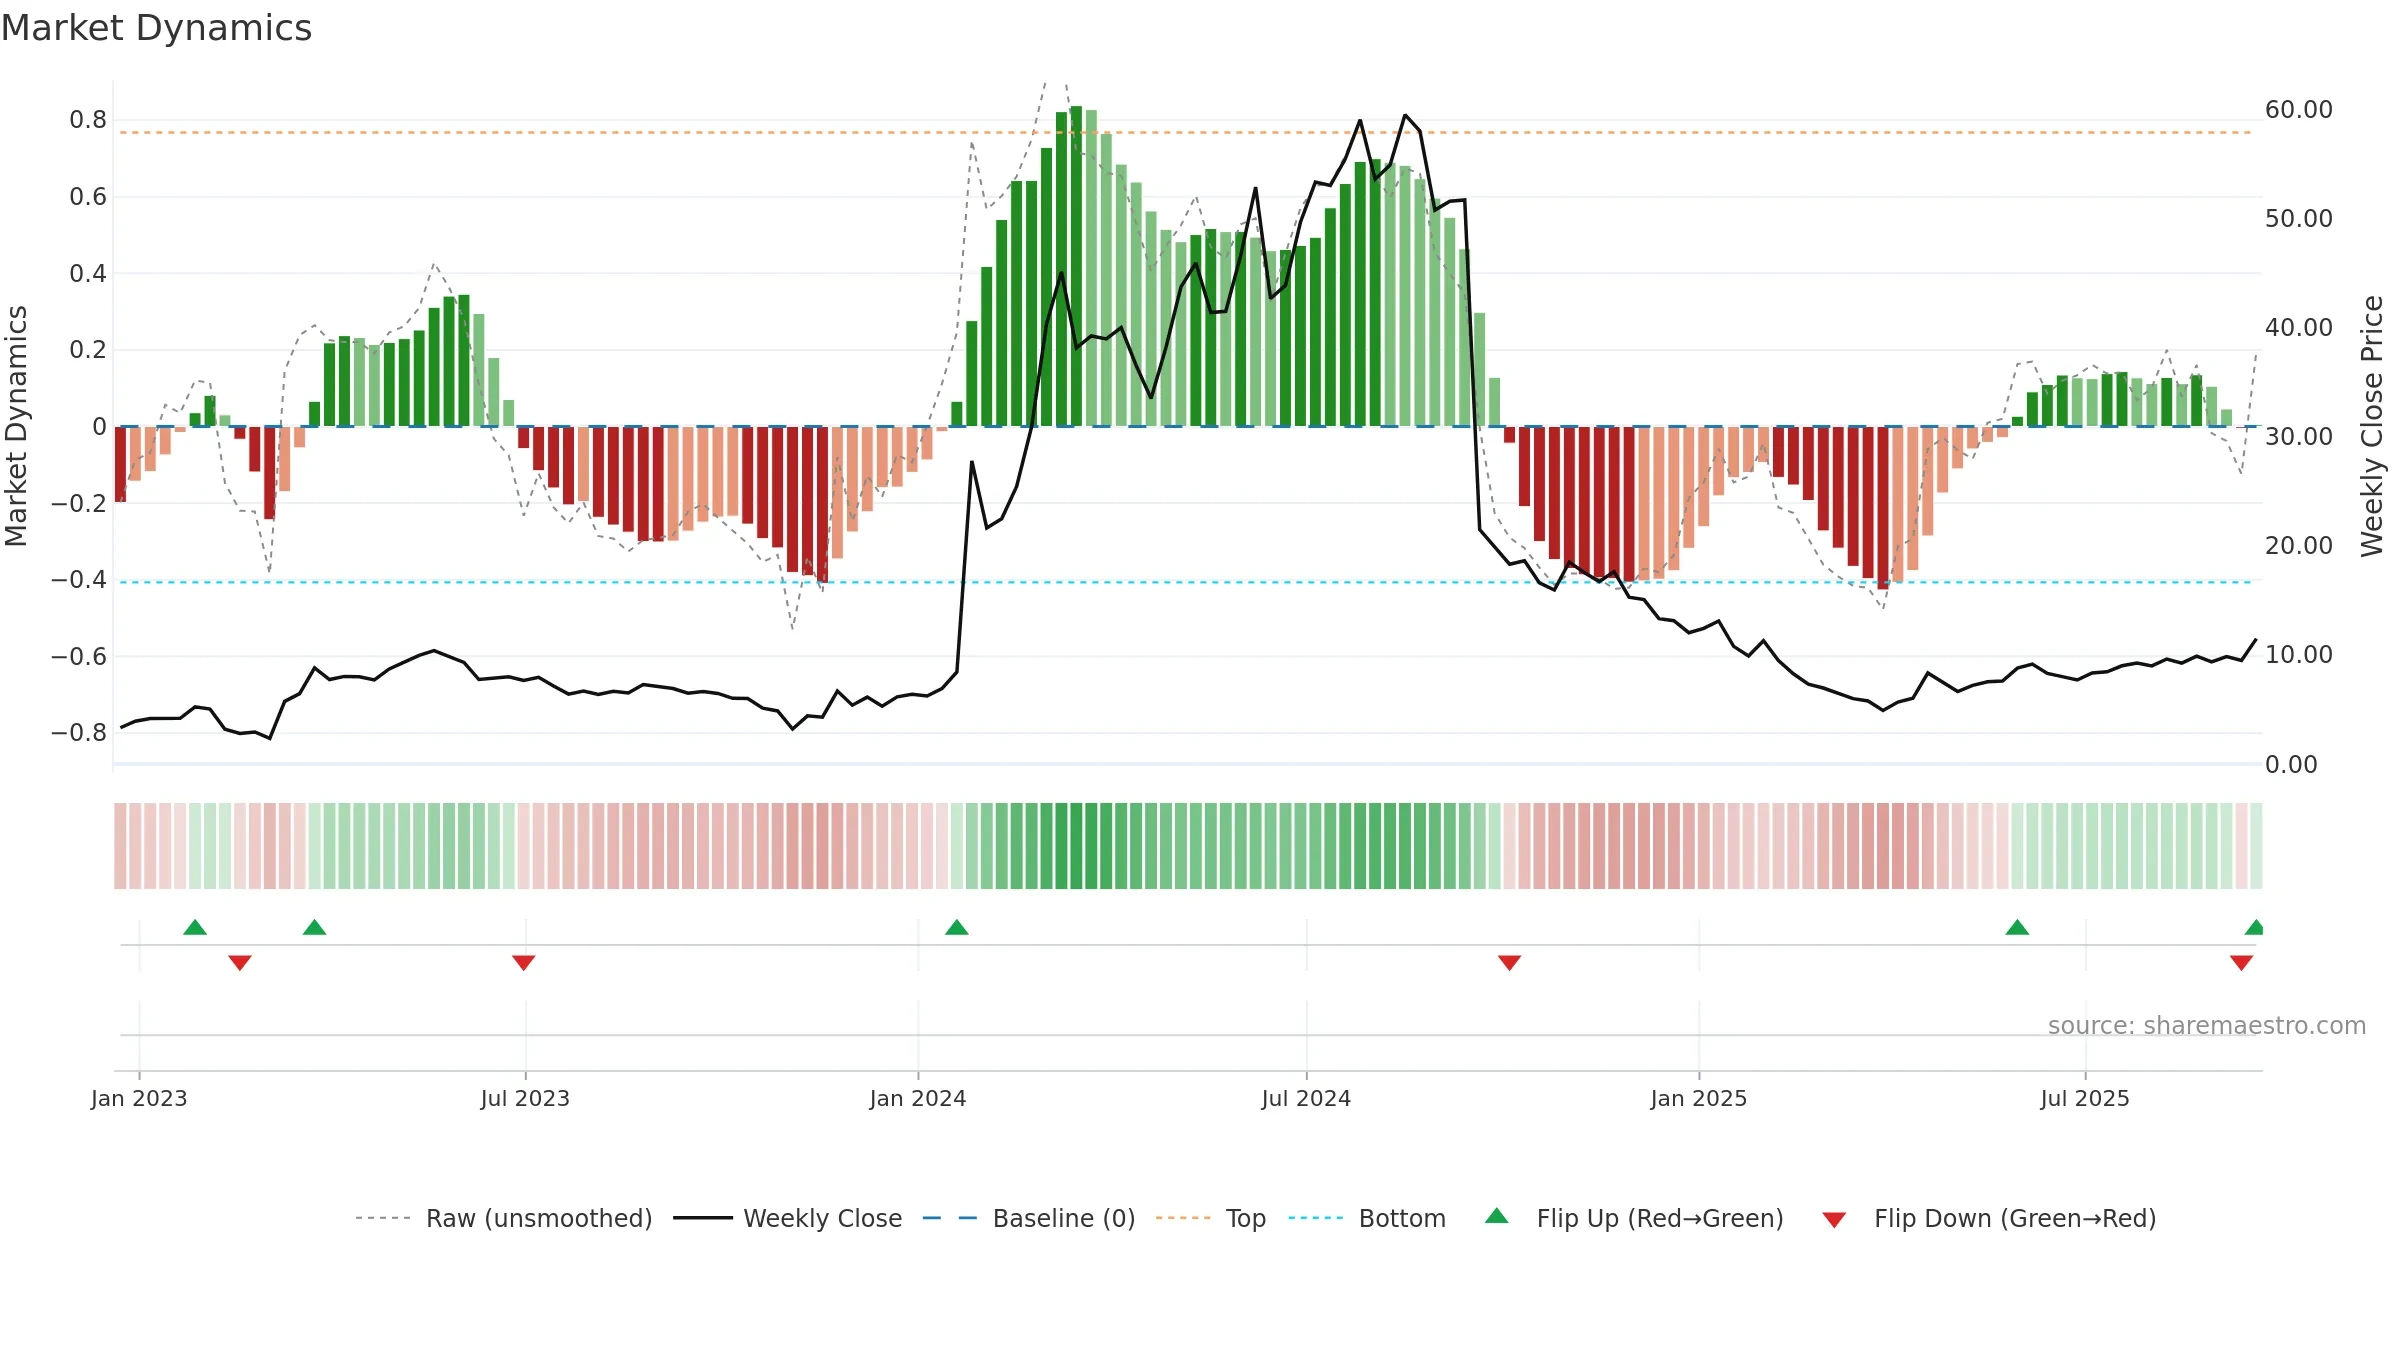This screenshot has height=1350, width=2400.
Task: Click the deepest red bar near −0.4 in late 2023
Action: click(822, 504)
